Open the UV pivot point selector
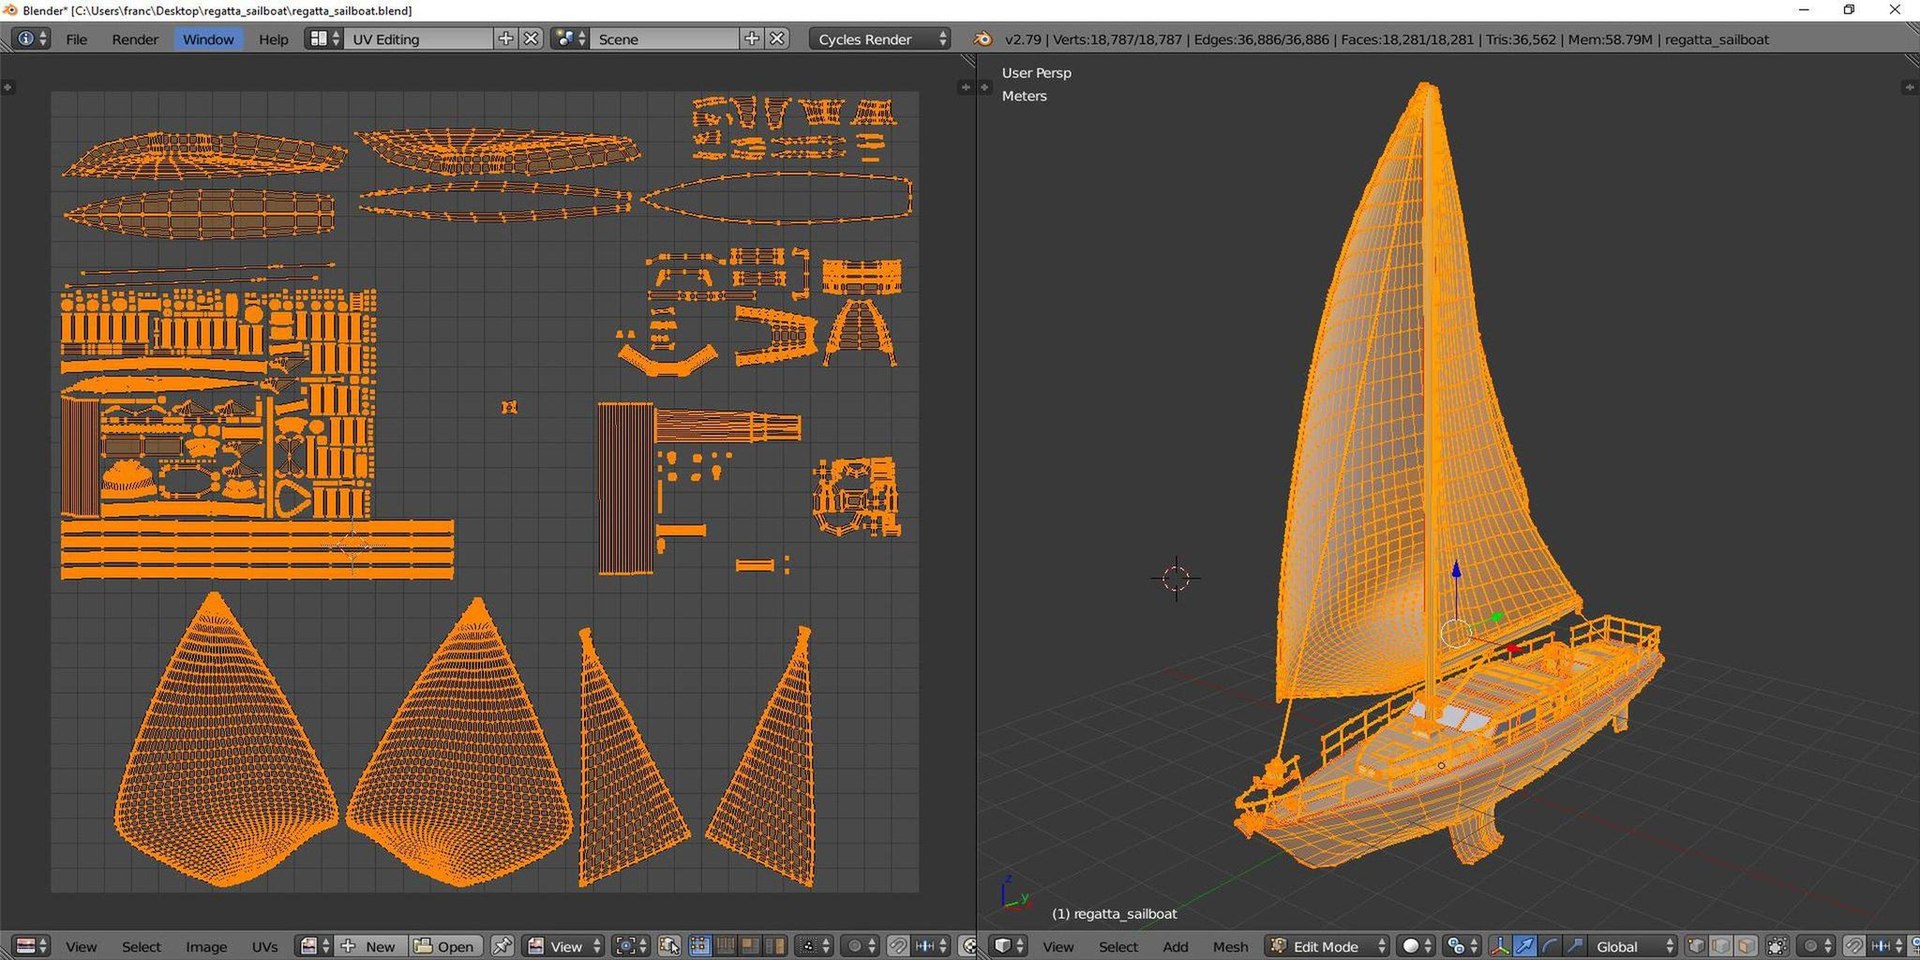The width and height of the screenshot is (1920, 960). [x=631, y=946]
